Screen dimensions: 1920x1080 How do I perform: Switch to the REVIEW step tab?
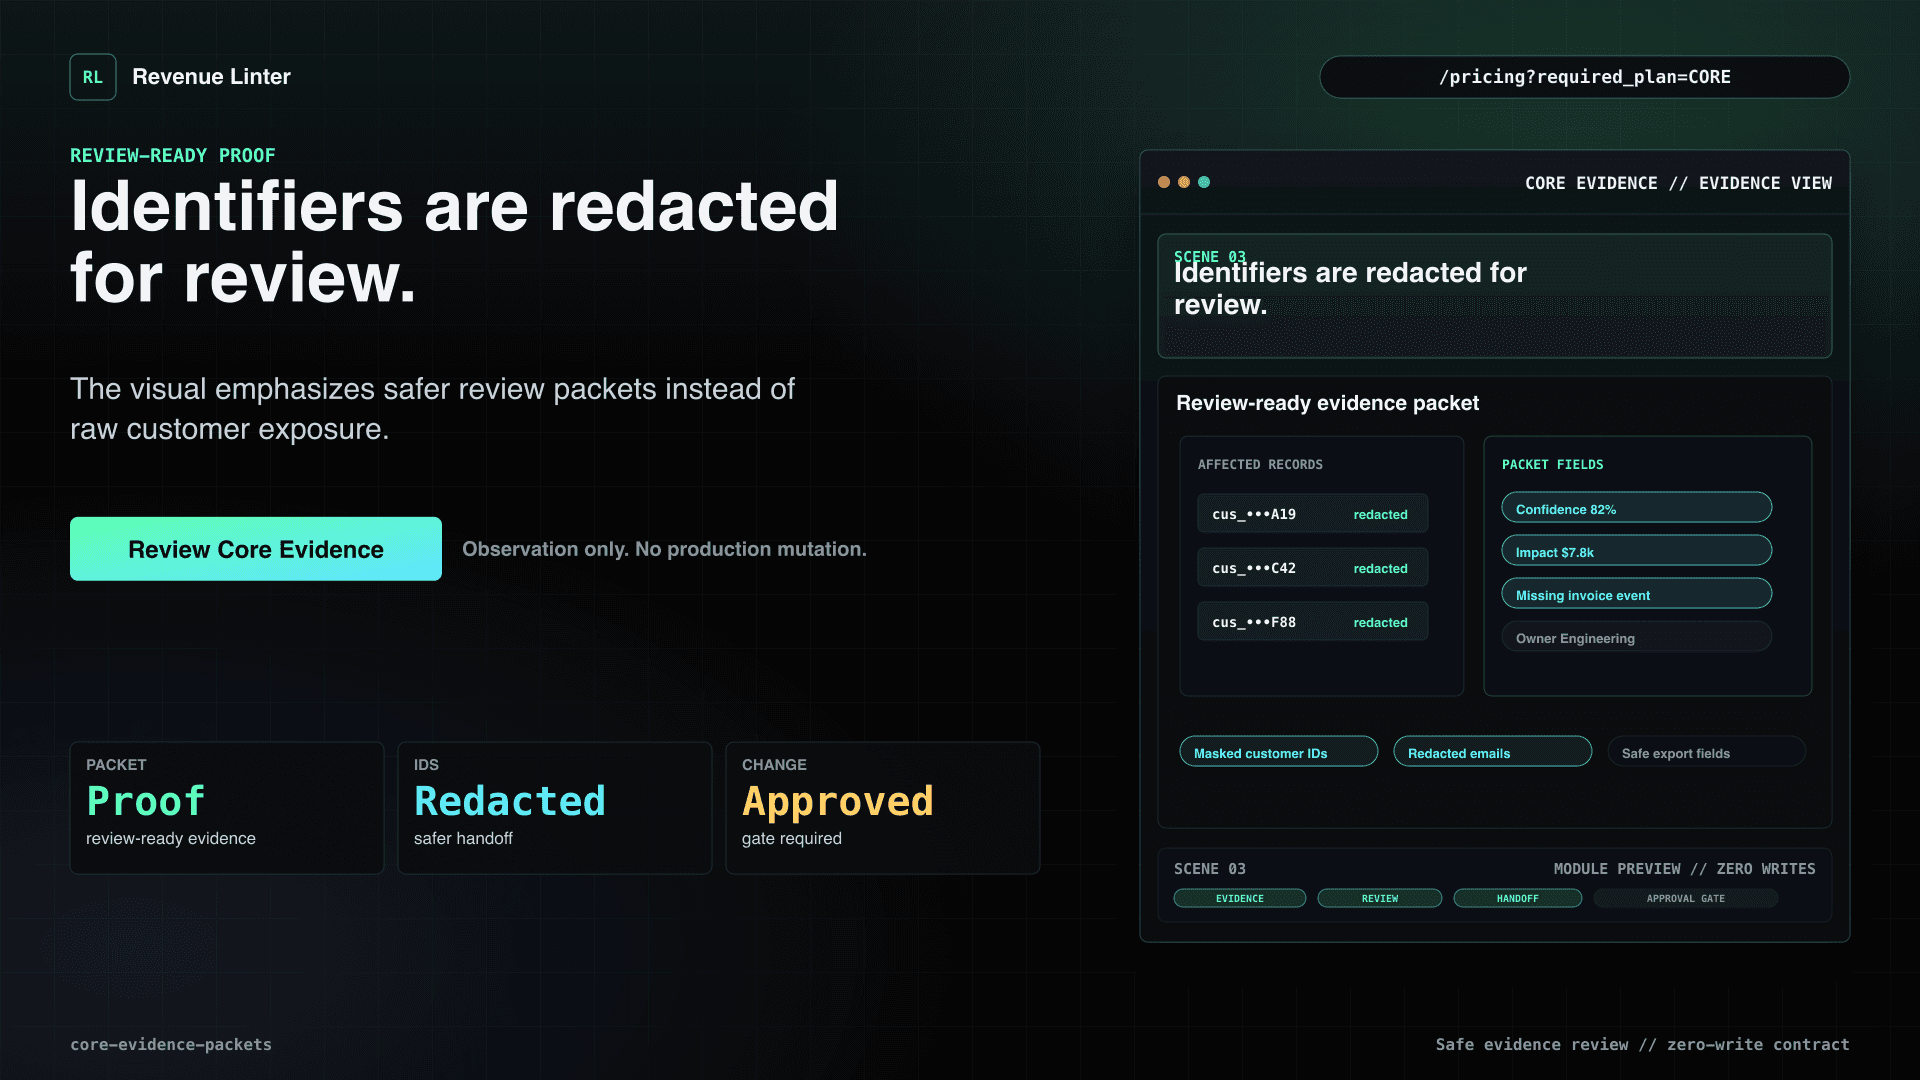[1379, 898]
